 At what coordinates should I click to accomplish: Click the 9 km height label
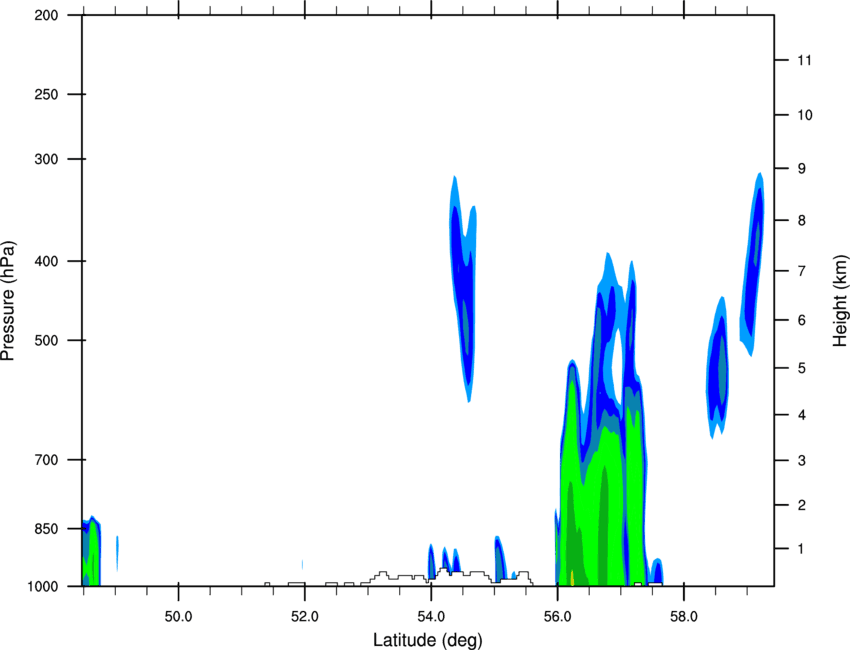pyautogui.click(x=802, y=169)
